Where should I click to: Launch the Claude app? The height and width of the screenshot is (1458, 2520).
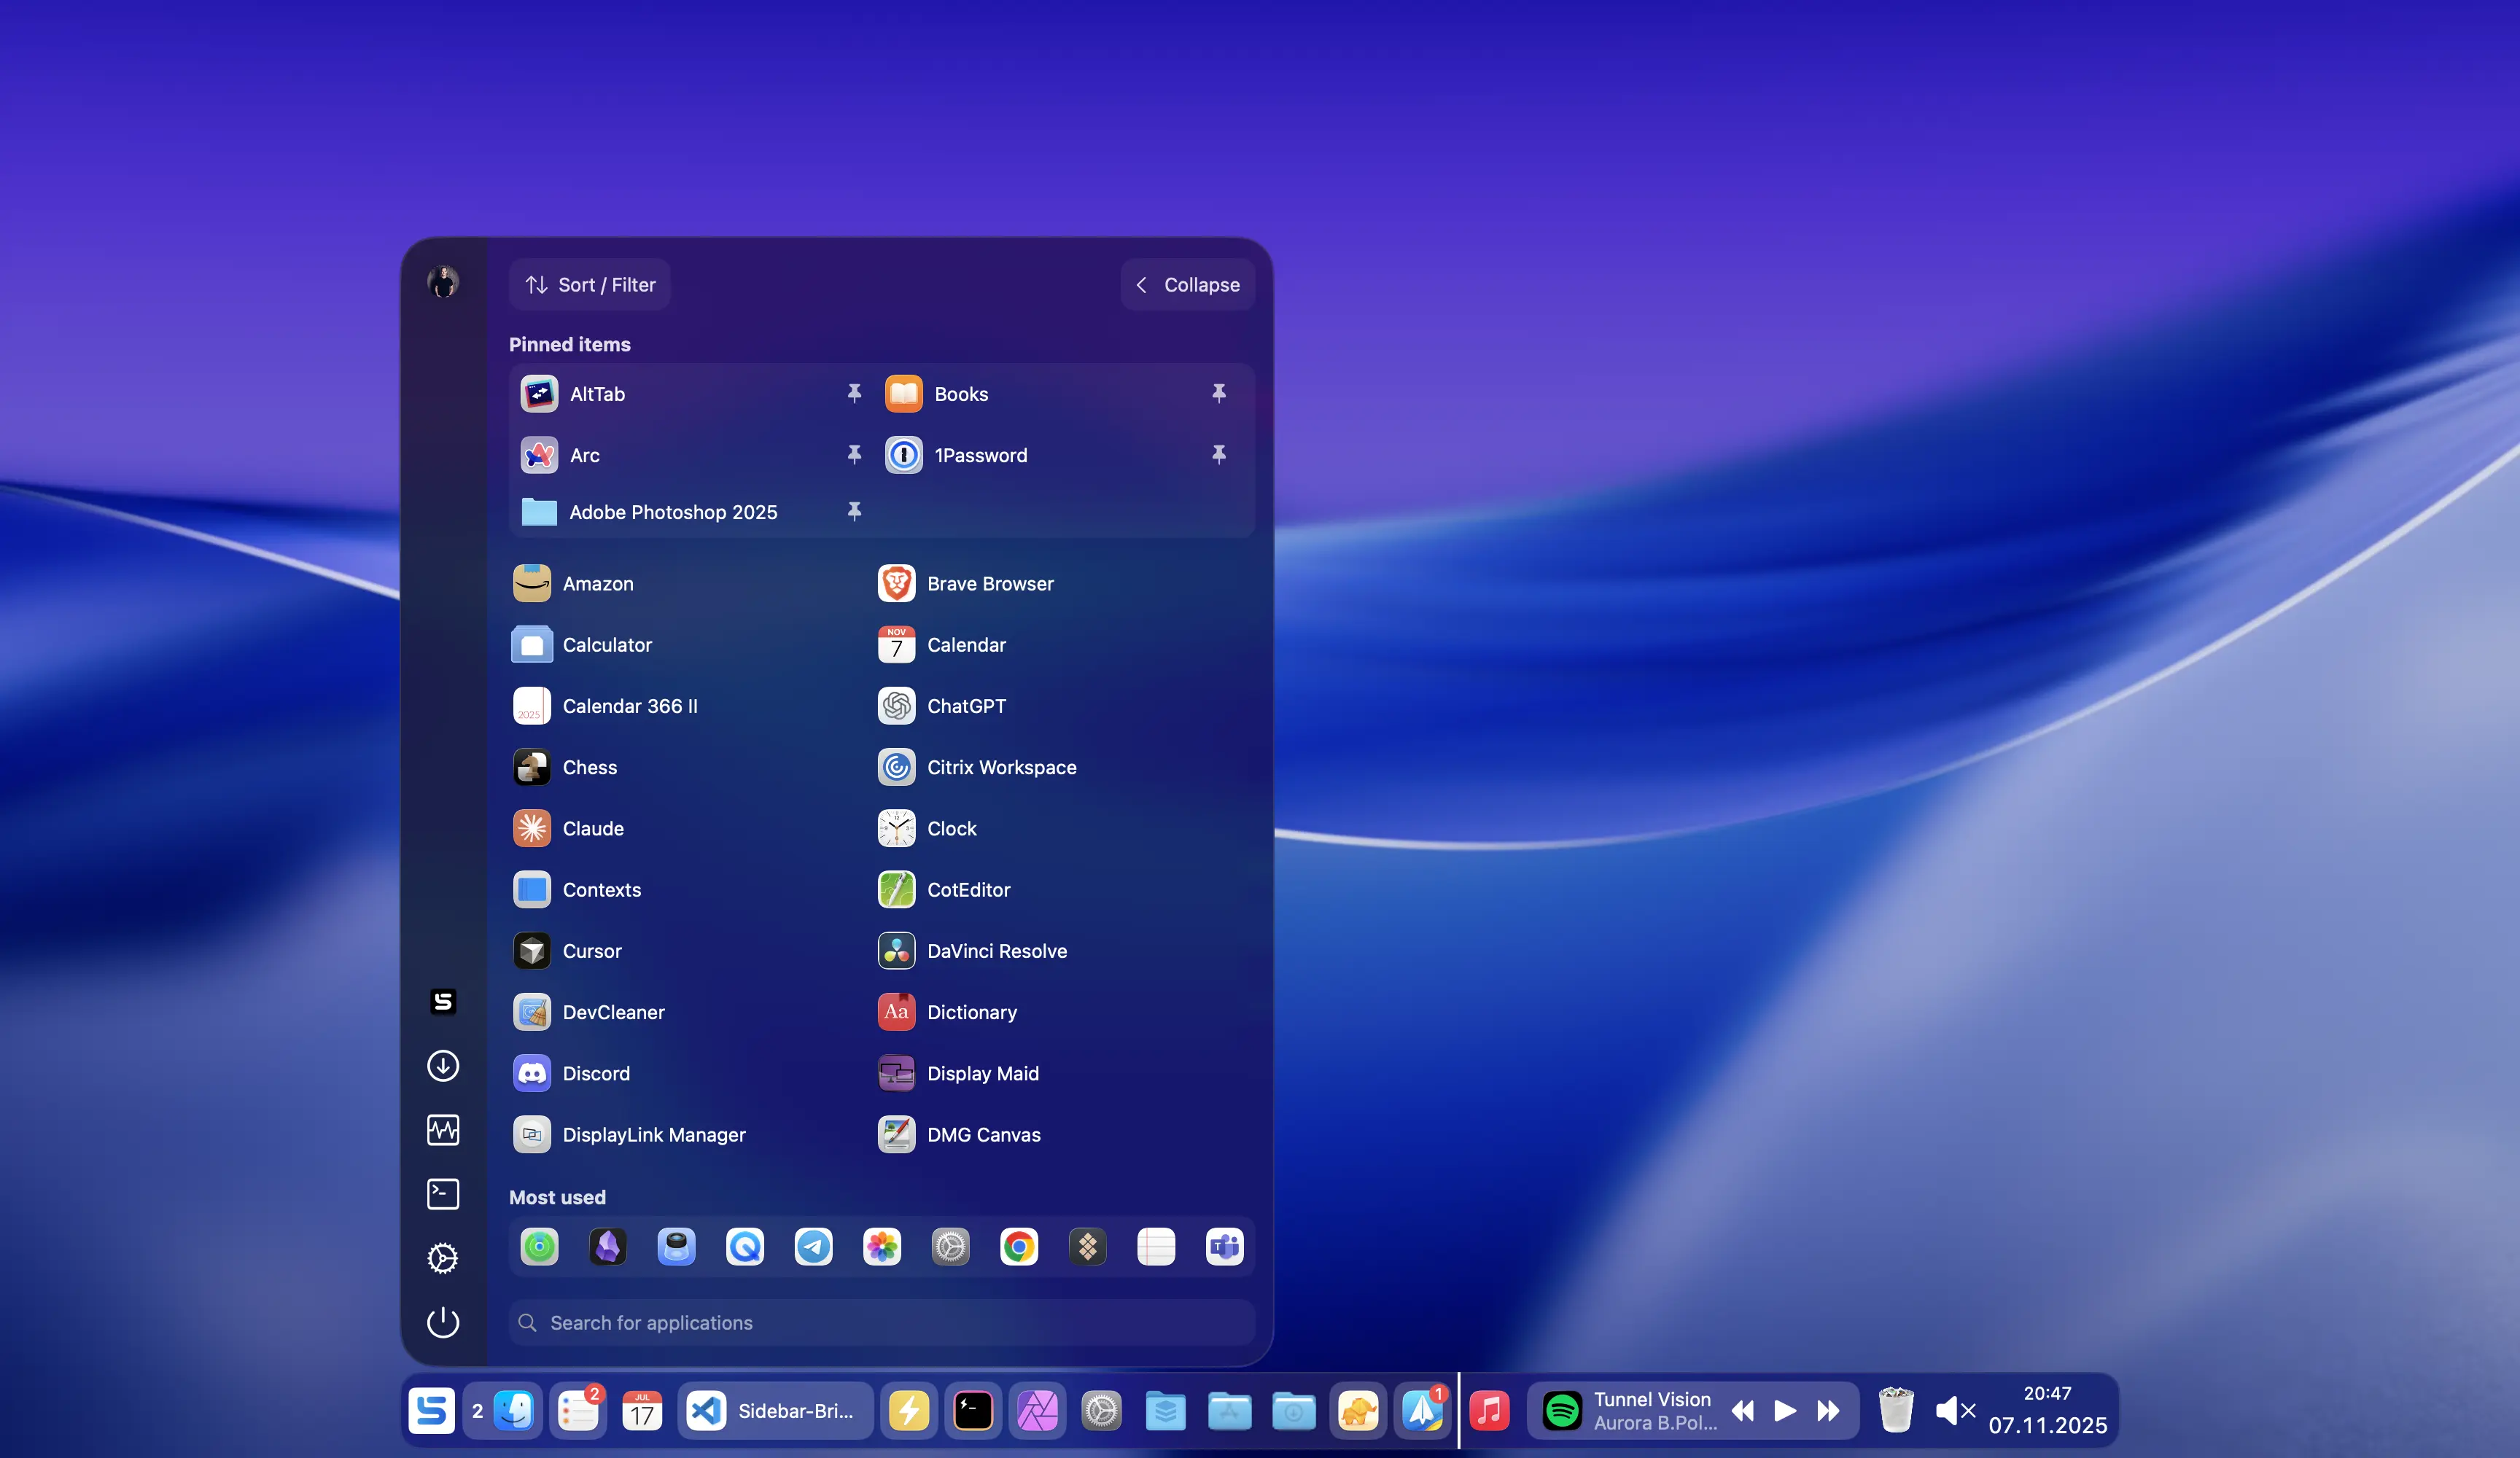(x=593, y=828)
